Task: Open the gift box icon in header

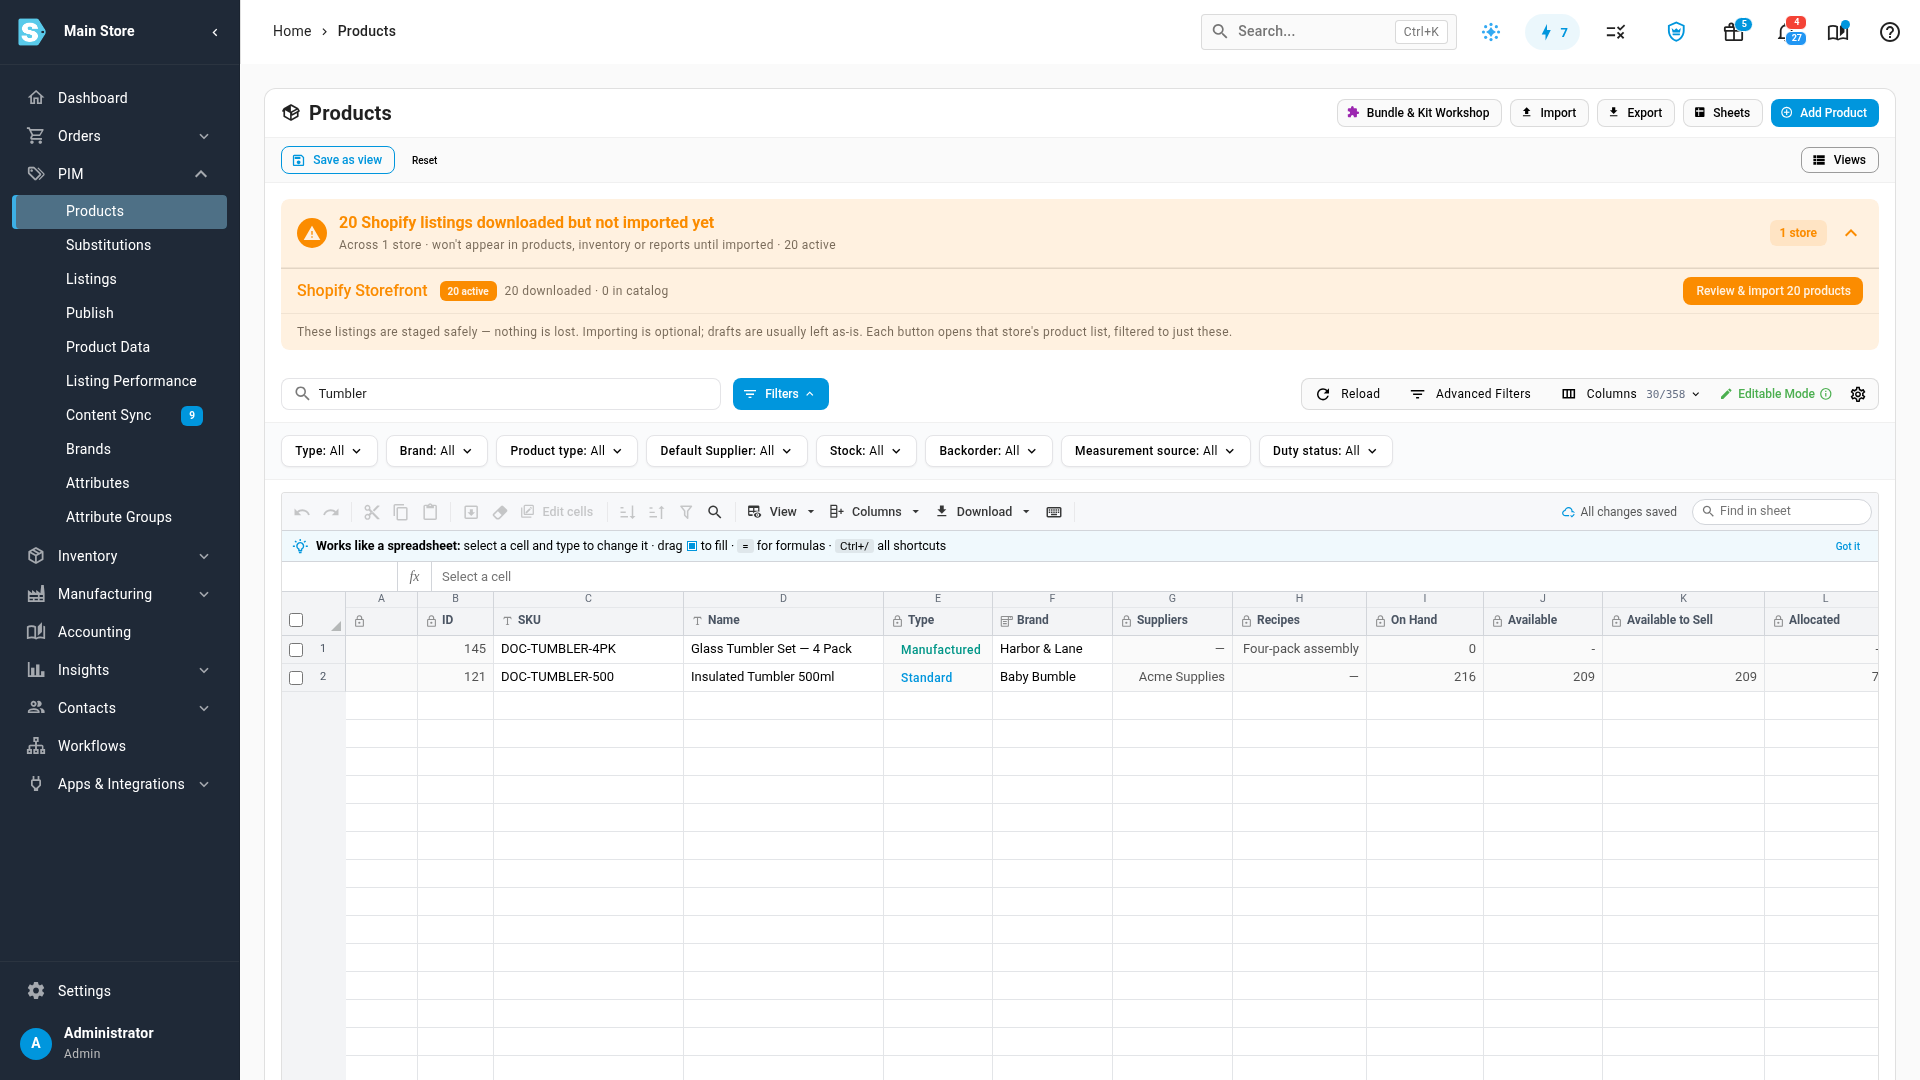Action: tap(1734, 32)
